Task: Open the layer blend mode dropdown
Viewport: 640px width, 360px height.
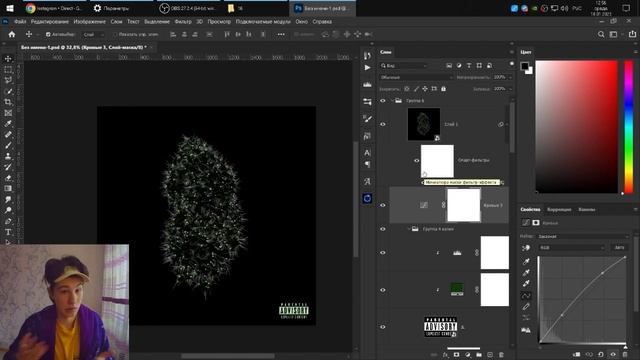Action: (x=416, y=77)
